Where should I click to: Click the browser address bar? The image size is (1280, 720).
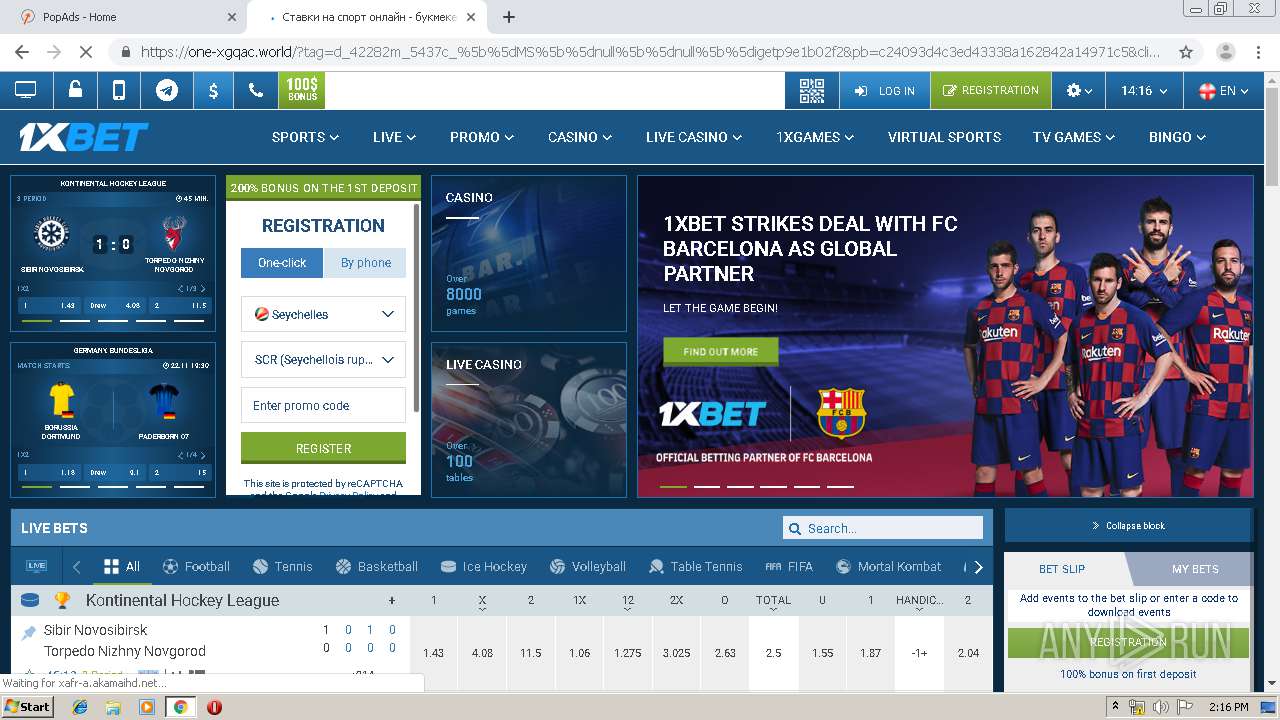click(x=650, y=52)
